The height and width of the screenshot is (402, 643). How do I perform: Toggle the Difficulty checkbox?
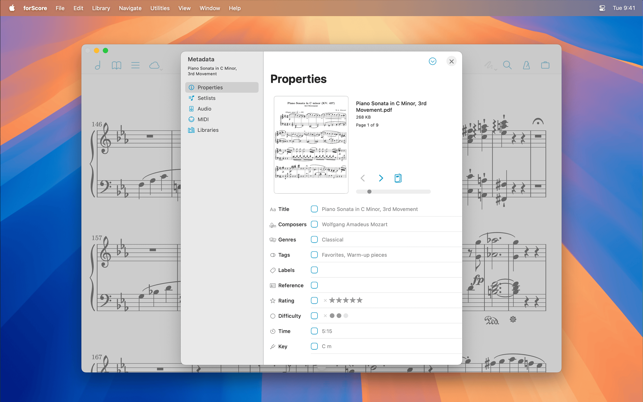(314, 316)
